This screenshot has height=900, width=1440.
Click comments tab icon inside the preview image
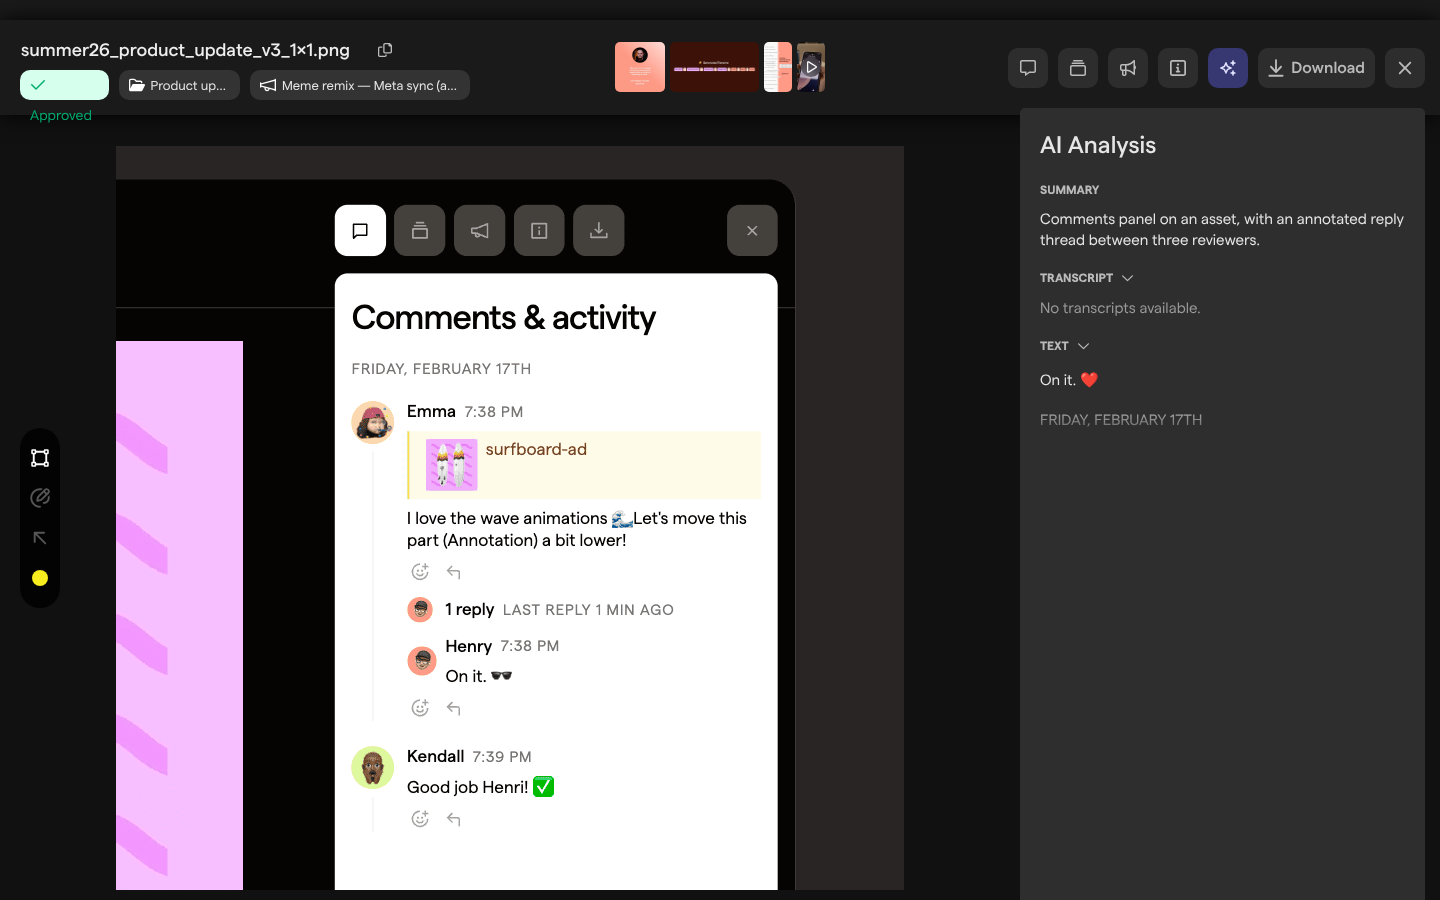click(x=360, y=231)
